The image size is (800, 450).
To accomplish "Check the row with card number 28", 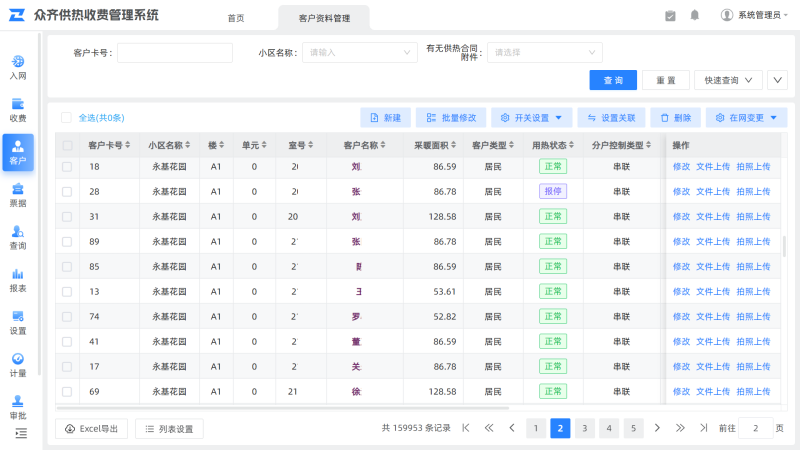I will [x=67, y=192].
